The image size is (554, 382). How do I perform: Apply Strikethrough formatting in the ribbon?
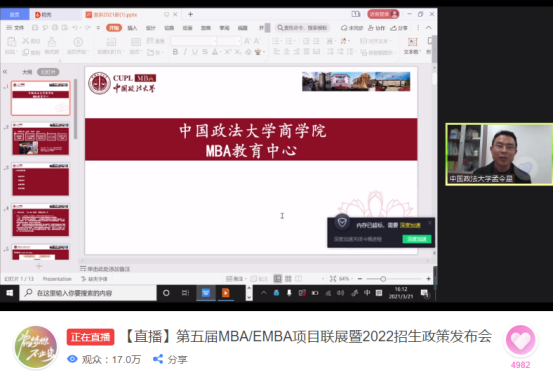pos(205,52)
